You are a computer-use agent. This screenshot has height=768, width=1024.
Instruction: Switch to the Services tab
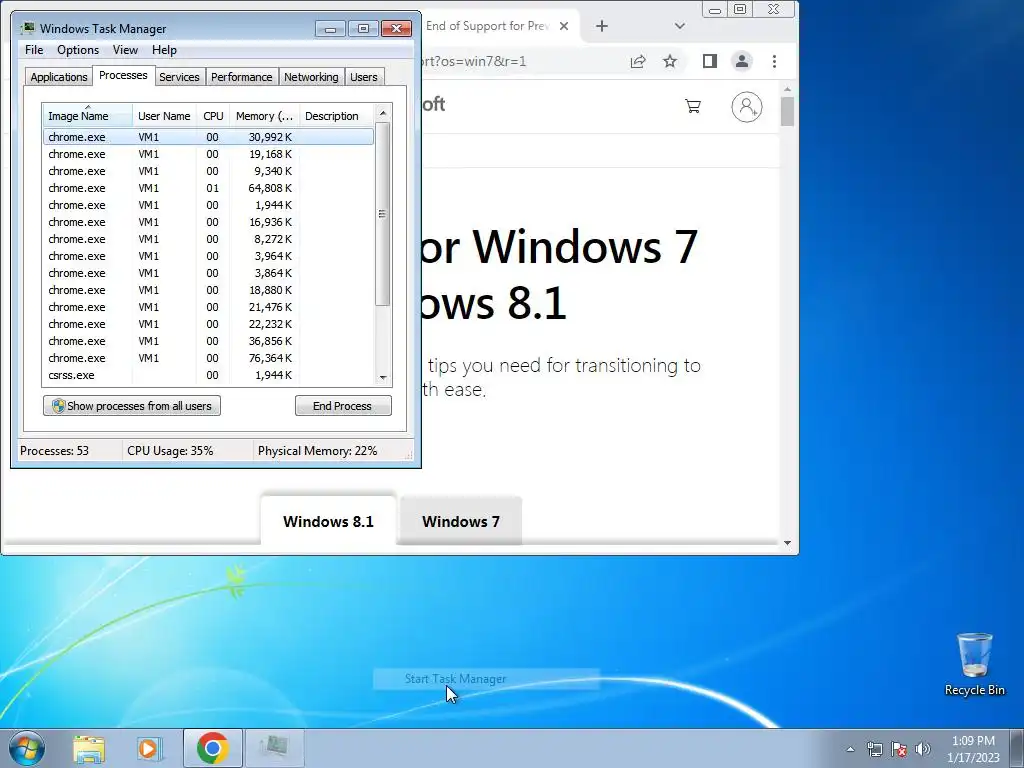point(180,77)
